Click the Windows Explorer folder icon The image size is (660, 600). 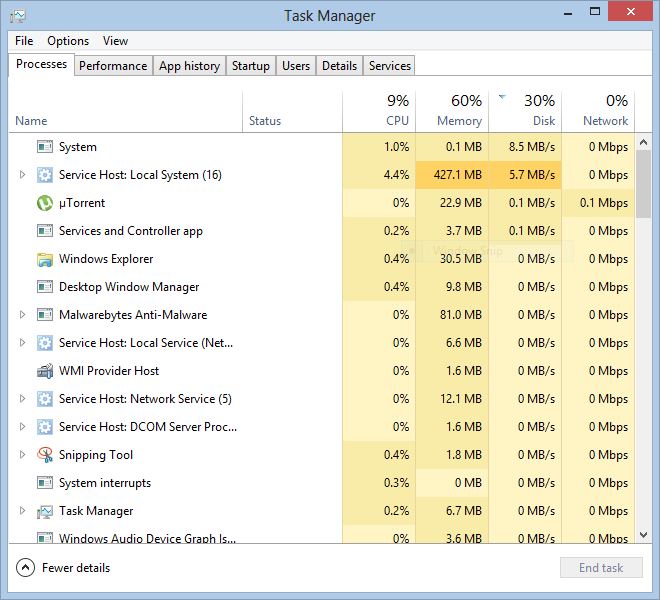tap(44, 259)
